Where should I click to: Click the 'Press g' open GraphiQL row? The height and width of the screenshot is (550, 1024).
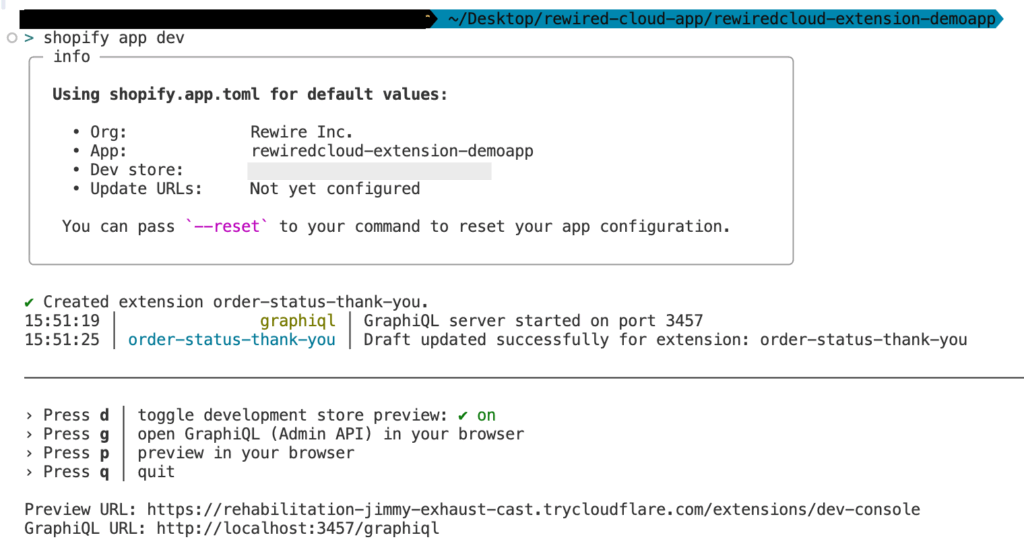tap(274, 434)
